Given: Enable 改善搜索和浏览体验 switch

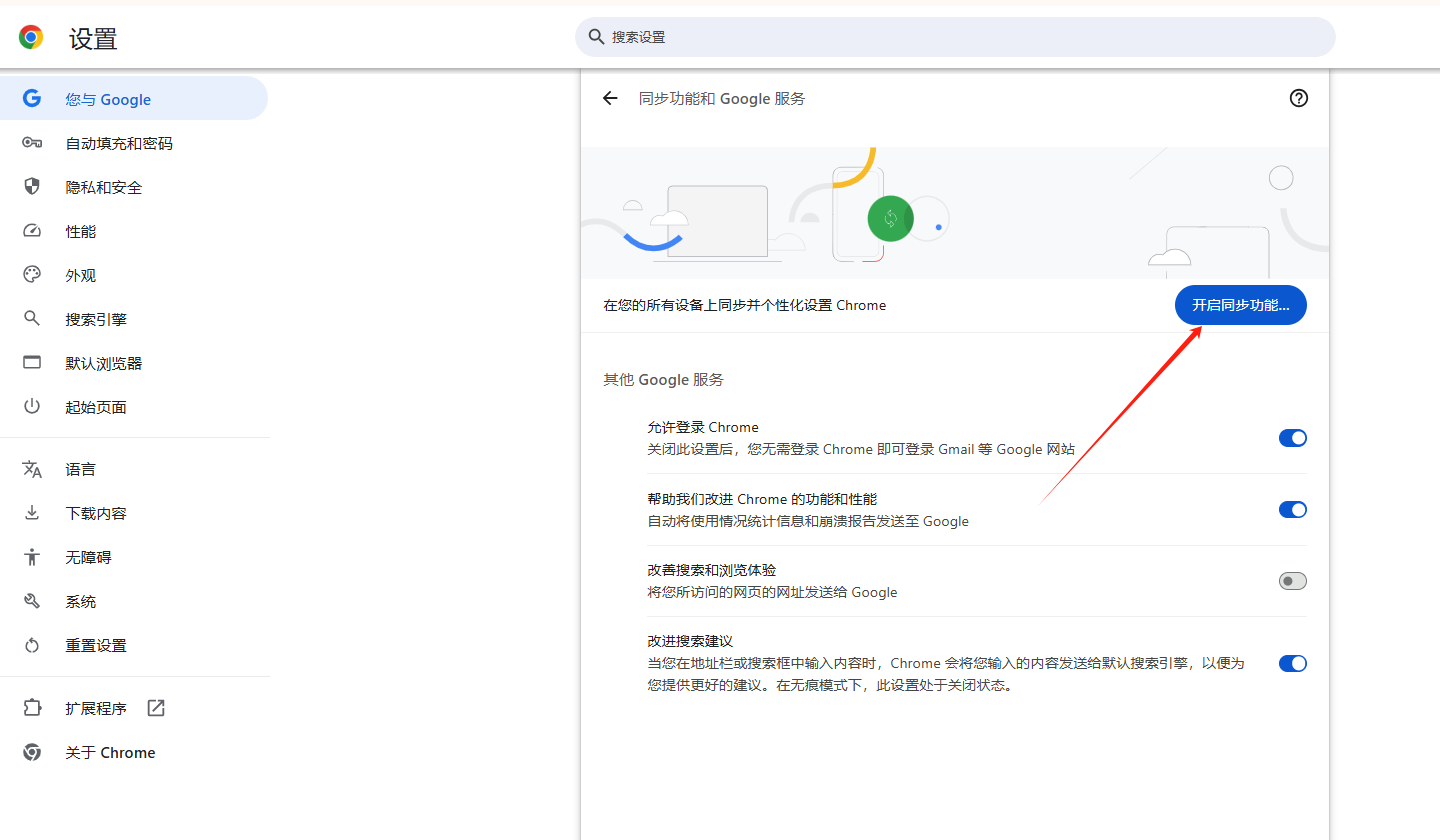Looking at the screenshot, I should [1293, 581].
